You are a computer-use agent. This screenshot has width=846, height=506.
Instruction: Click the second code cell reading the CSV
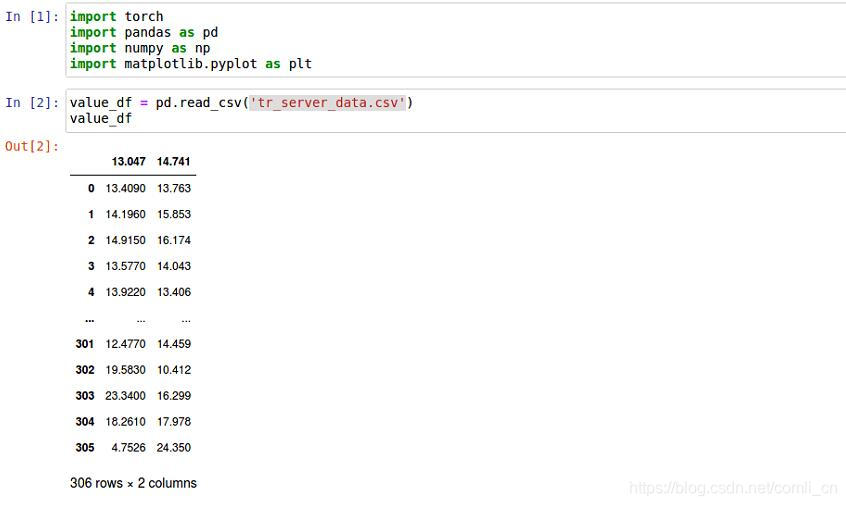456,111
